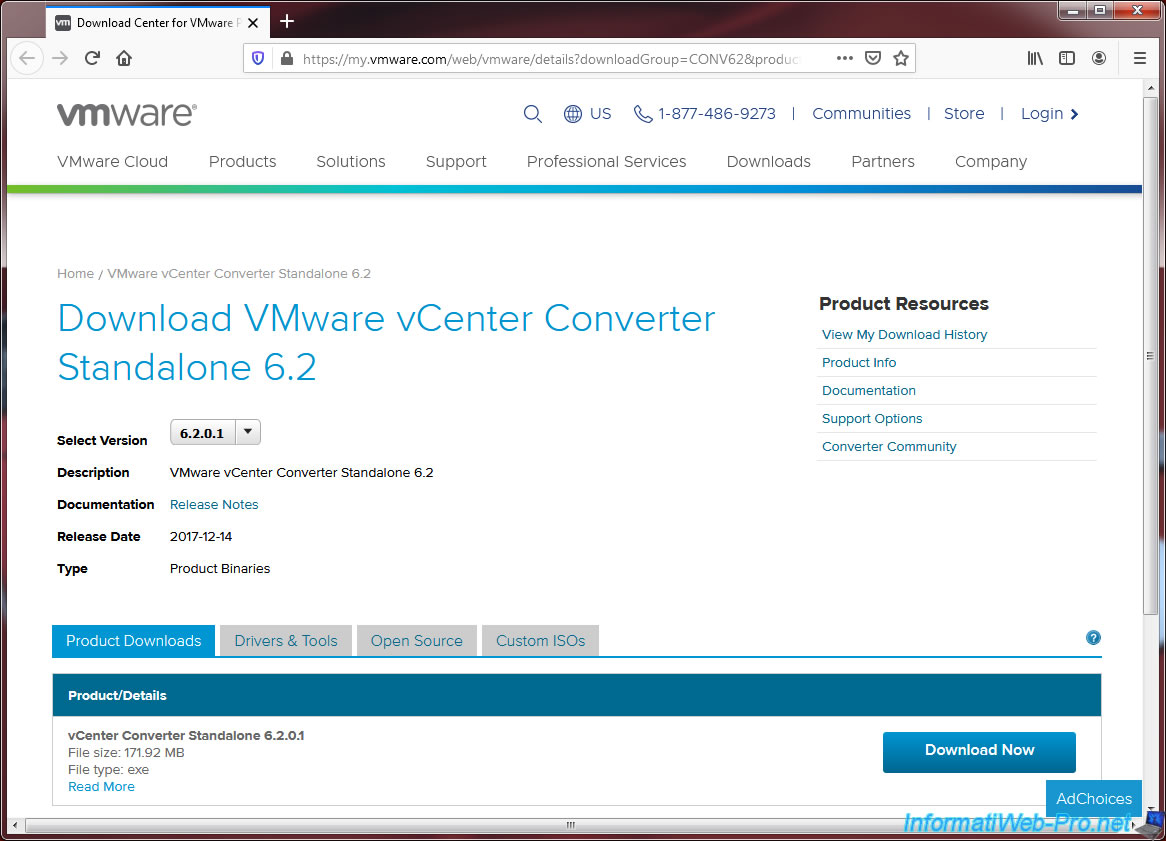Click the help question mark above the tabs
The height and width of the screenshot is (841, 1166).
1093,637
